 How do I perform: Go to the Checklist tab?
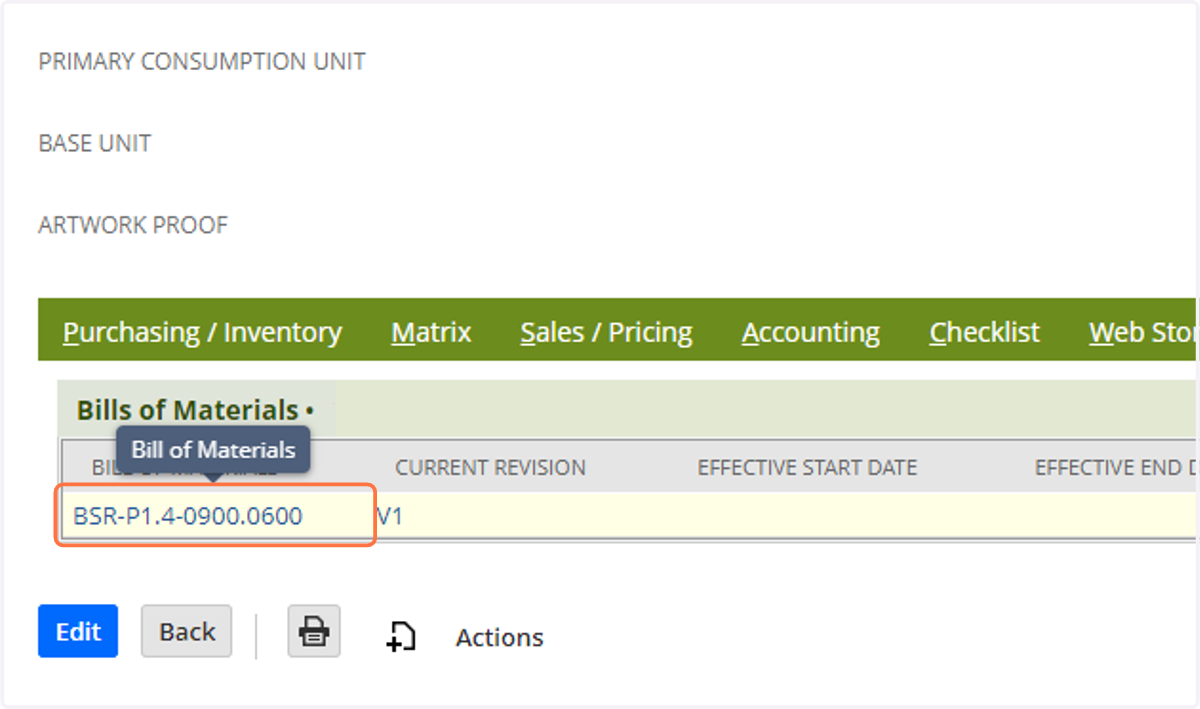(x=985, y=333)
